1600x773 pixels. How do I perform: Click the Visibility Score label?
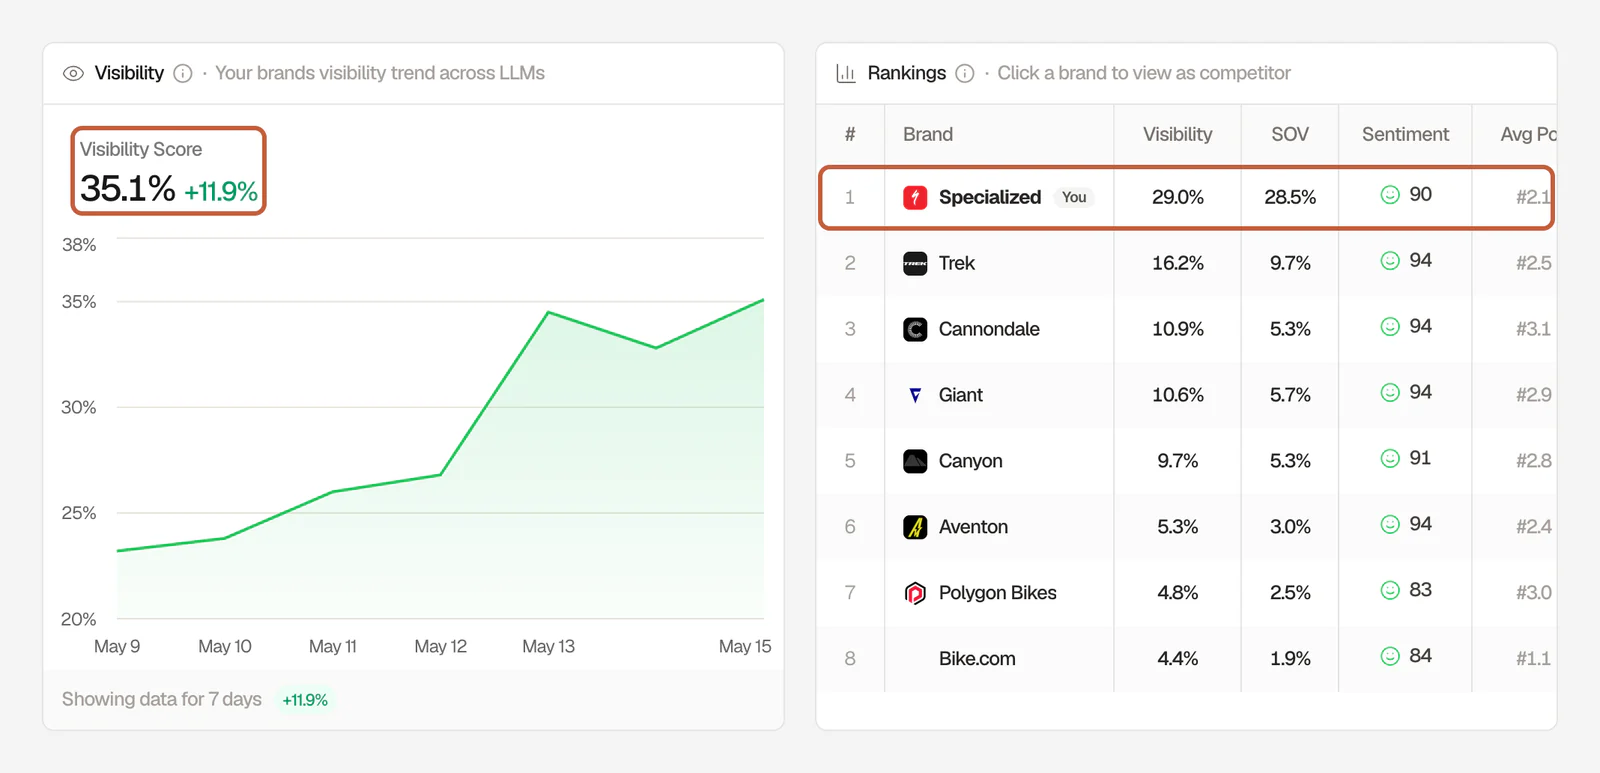141,149
